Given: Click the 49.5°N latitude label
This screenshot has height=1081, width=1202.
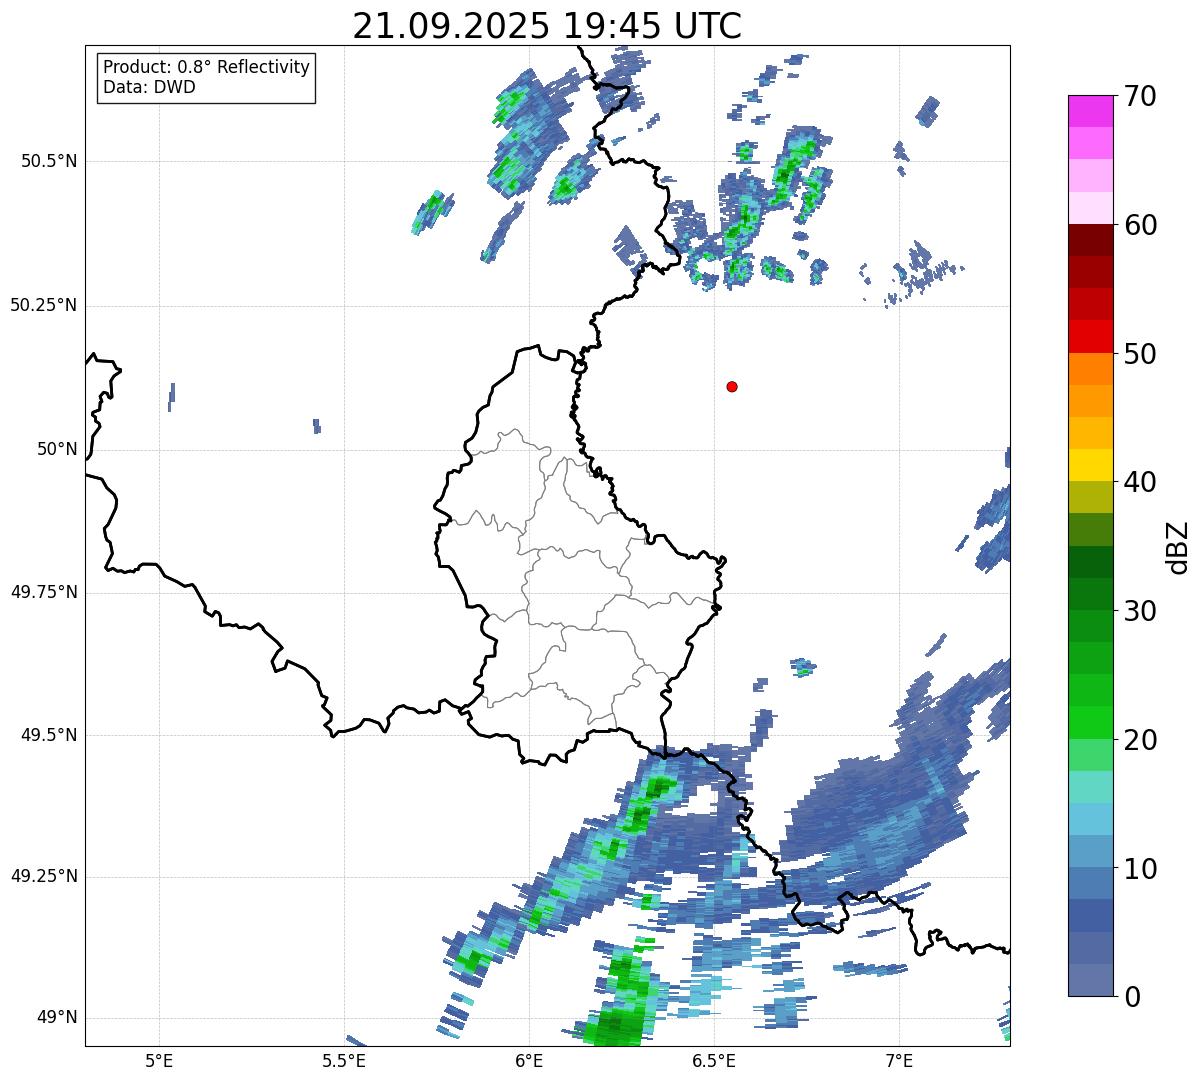Looking at the screenshot, I should point(49,735).
